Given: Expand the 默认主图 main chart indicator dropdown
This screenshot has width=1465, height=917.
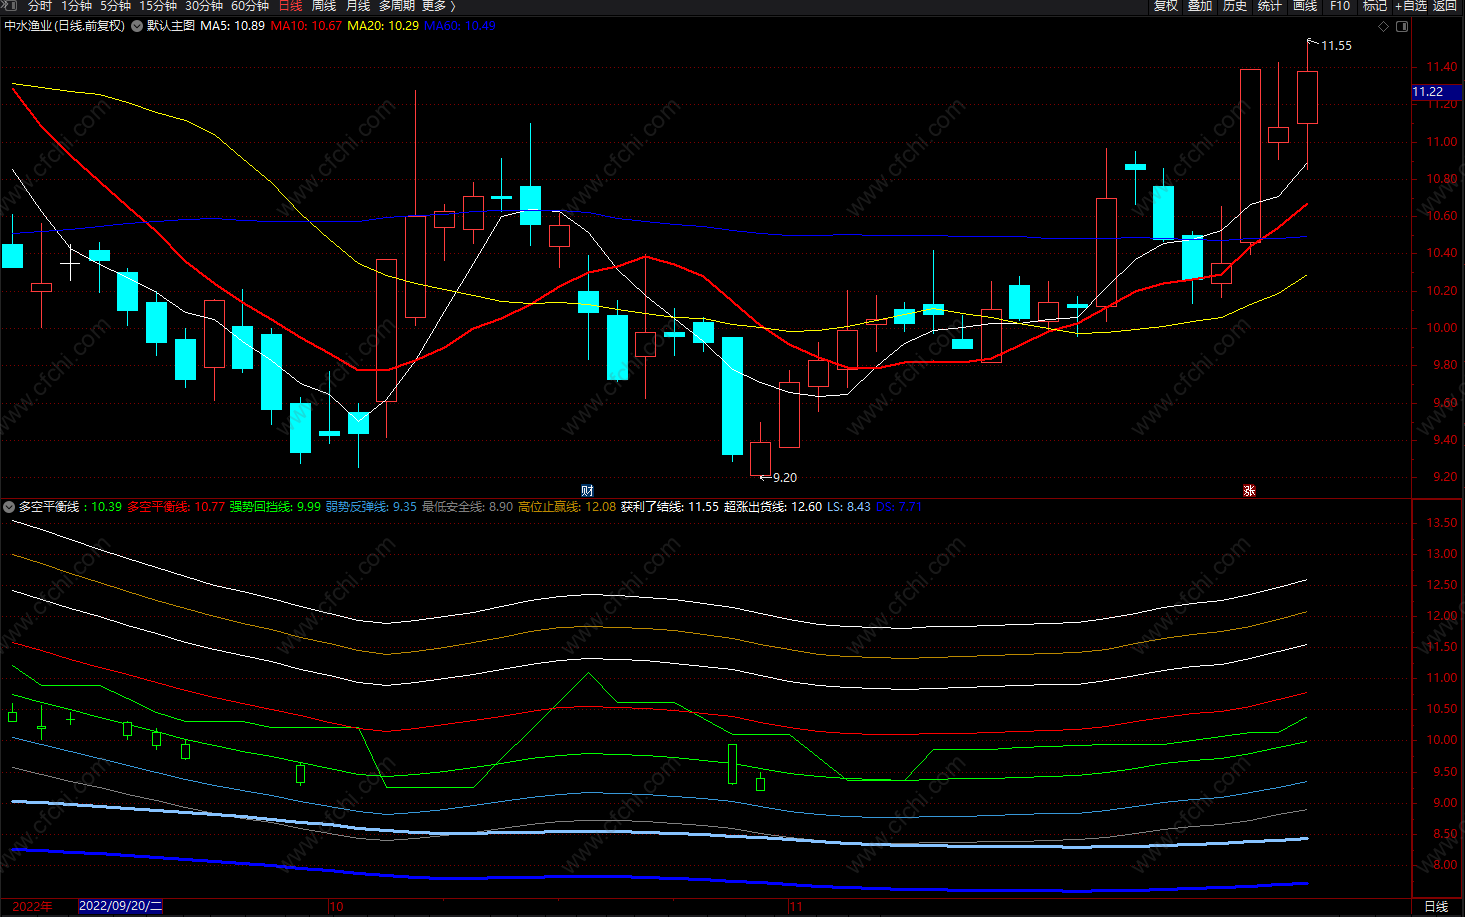Looking at the screenshot, I should [x=137, y=26].
